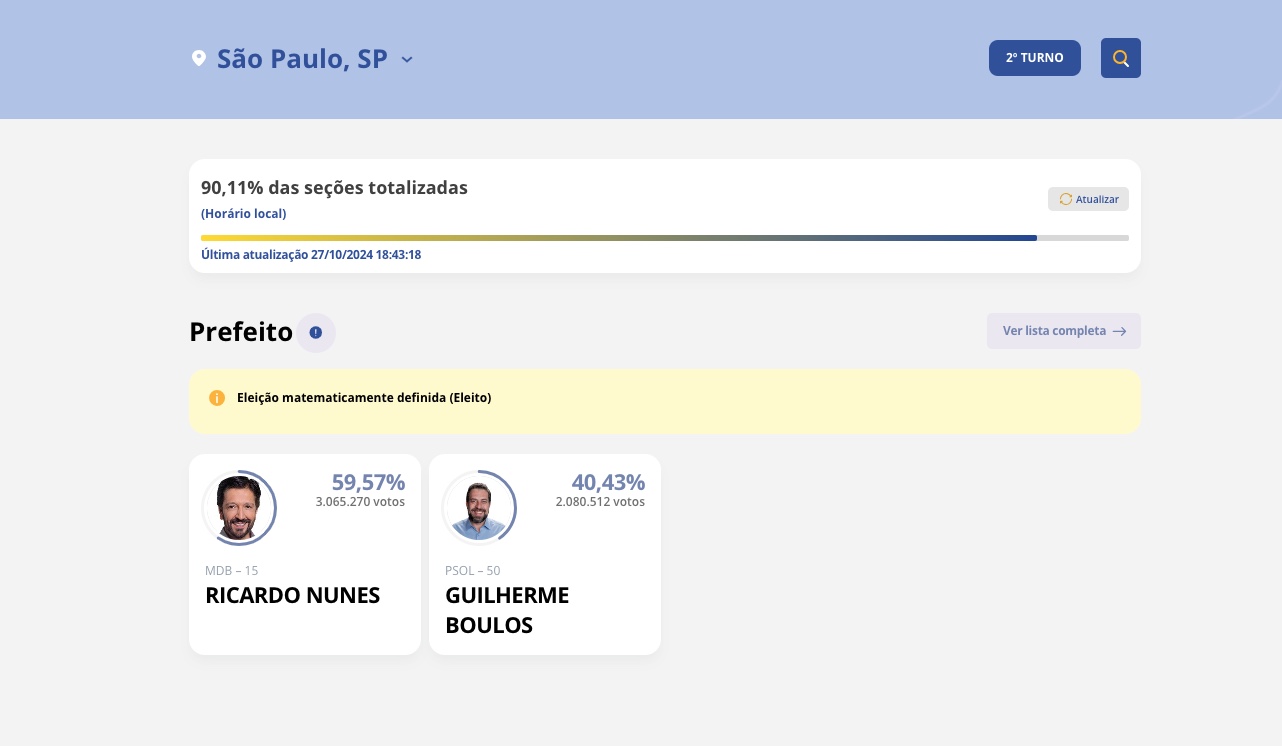Click Guilherme Boulos's candidate photo

click(x=479, y=508)
